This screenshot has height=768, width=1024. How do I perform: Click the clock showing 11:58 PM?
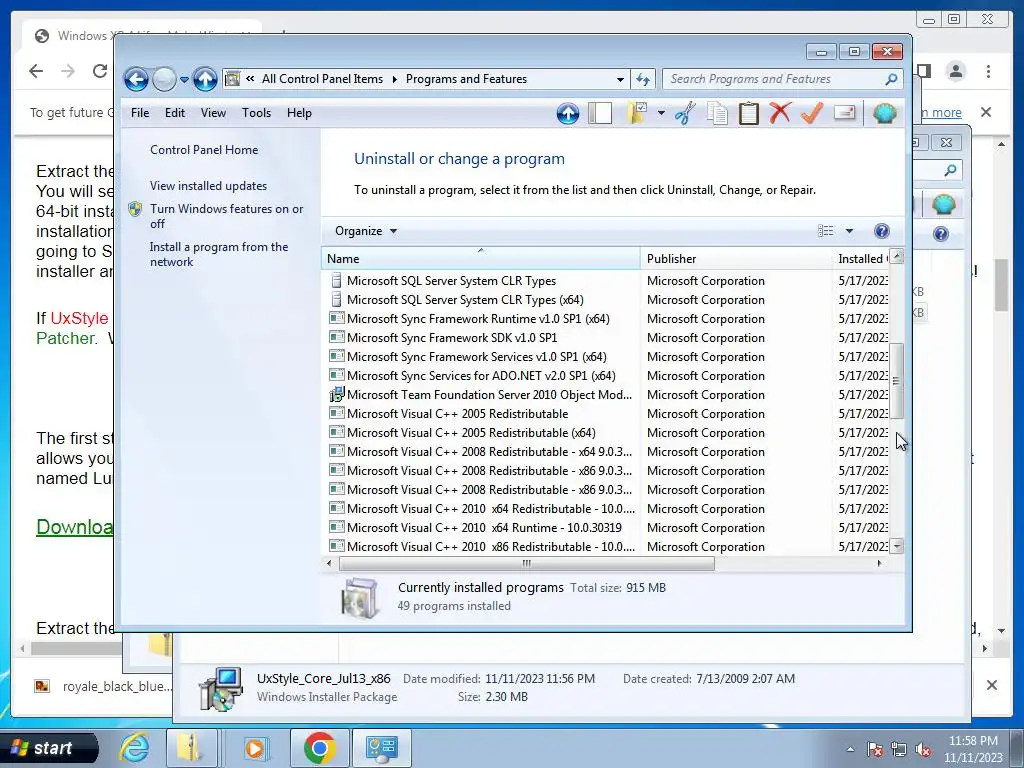point(972,741)
